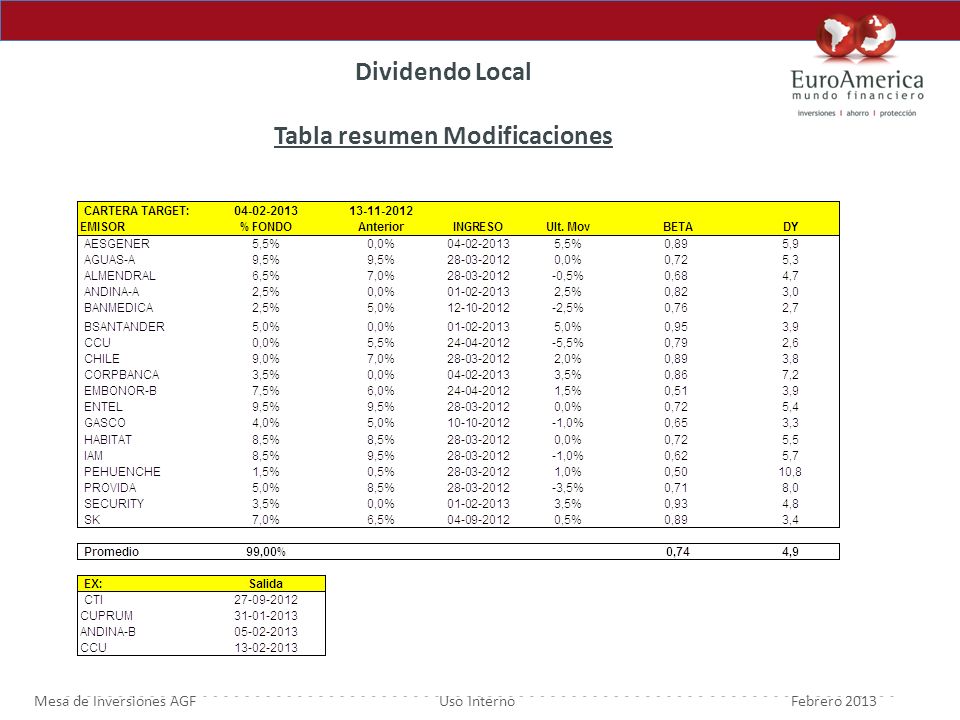Click CCU's Ult. Mov value '-5,5%'
This screenshot has height=720, width=960.
[x=568, y=342]
